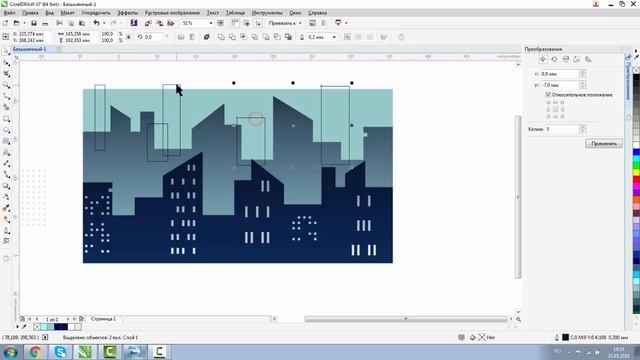Select the bottom-right anchor point in position grid
The width and height of the screenshot is (640, 360).
click(562, 117)
